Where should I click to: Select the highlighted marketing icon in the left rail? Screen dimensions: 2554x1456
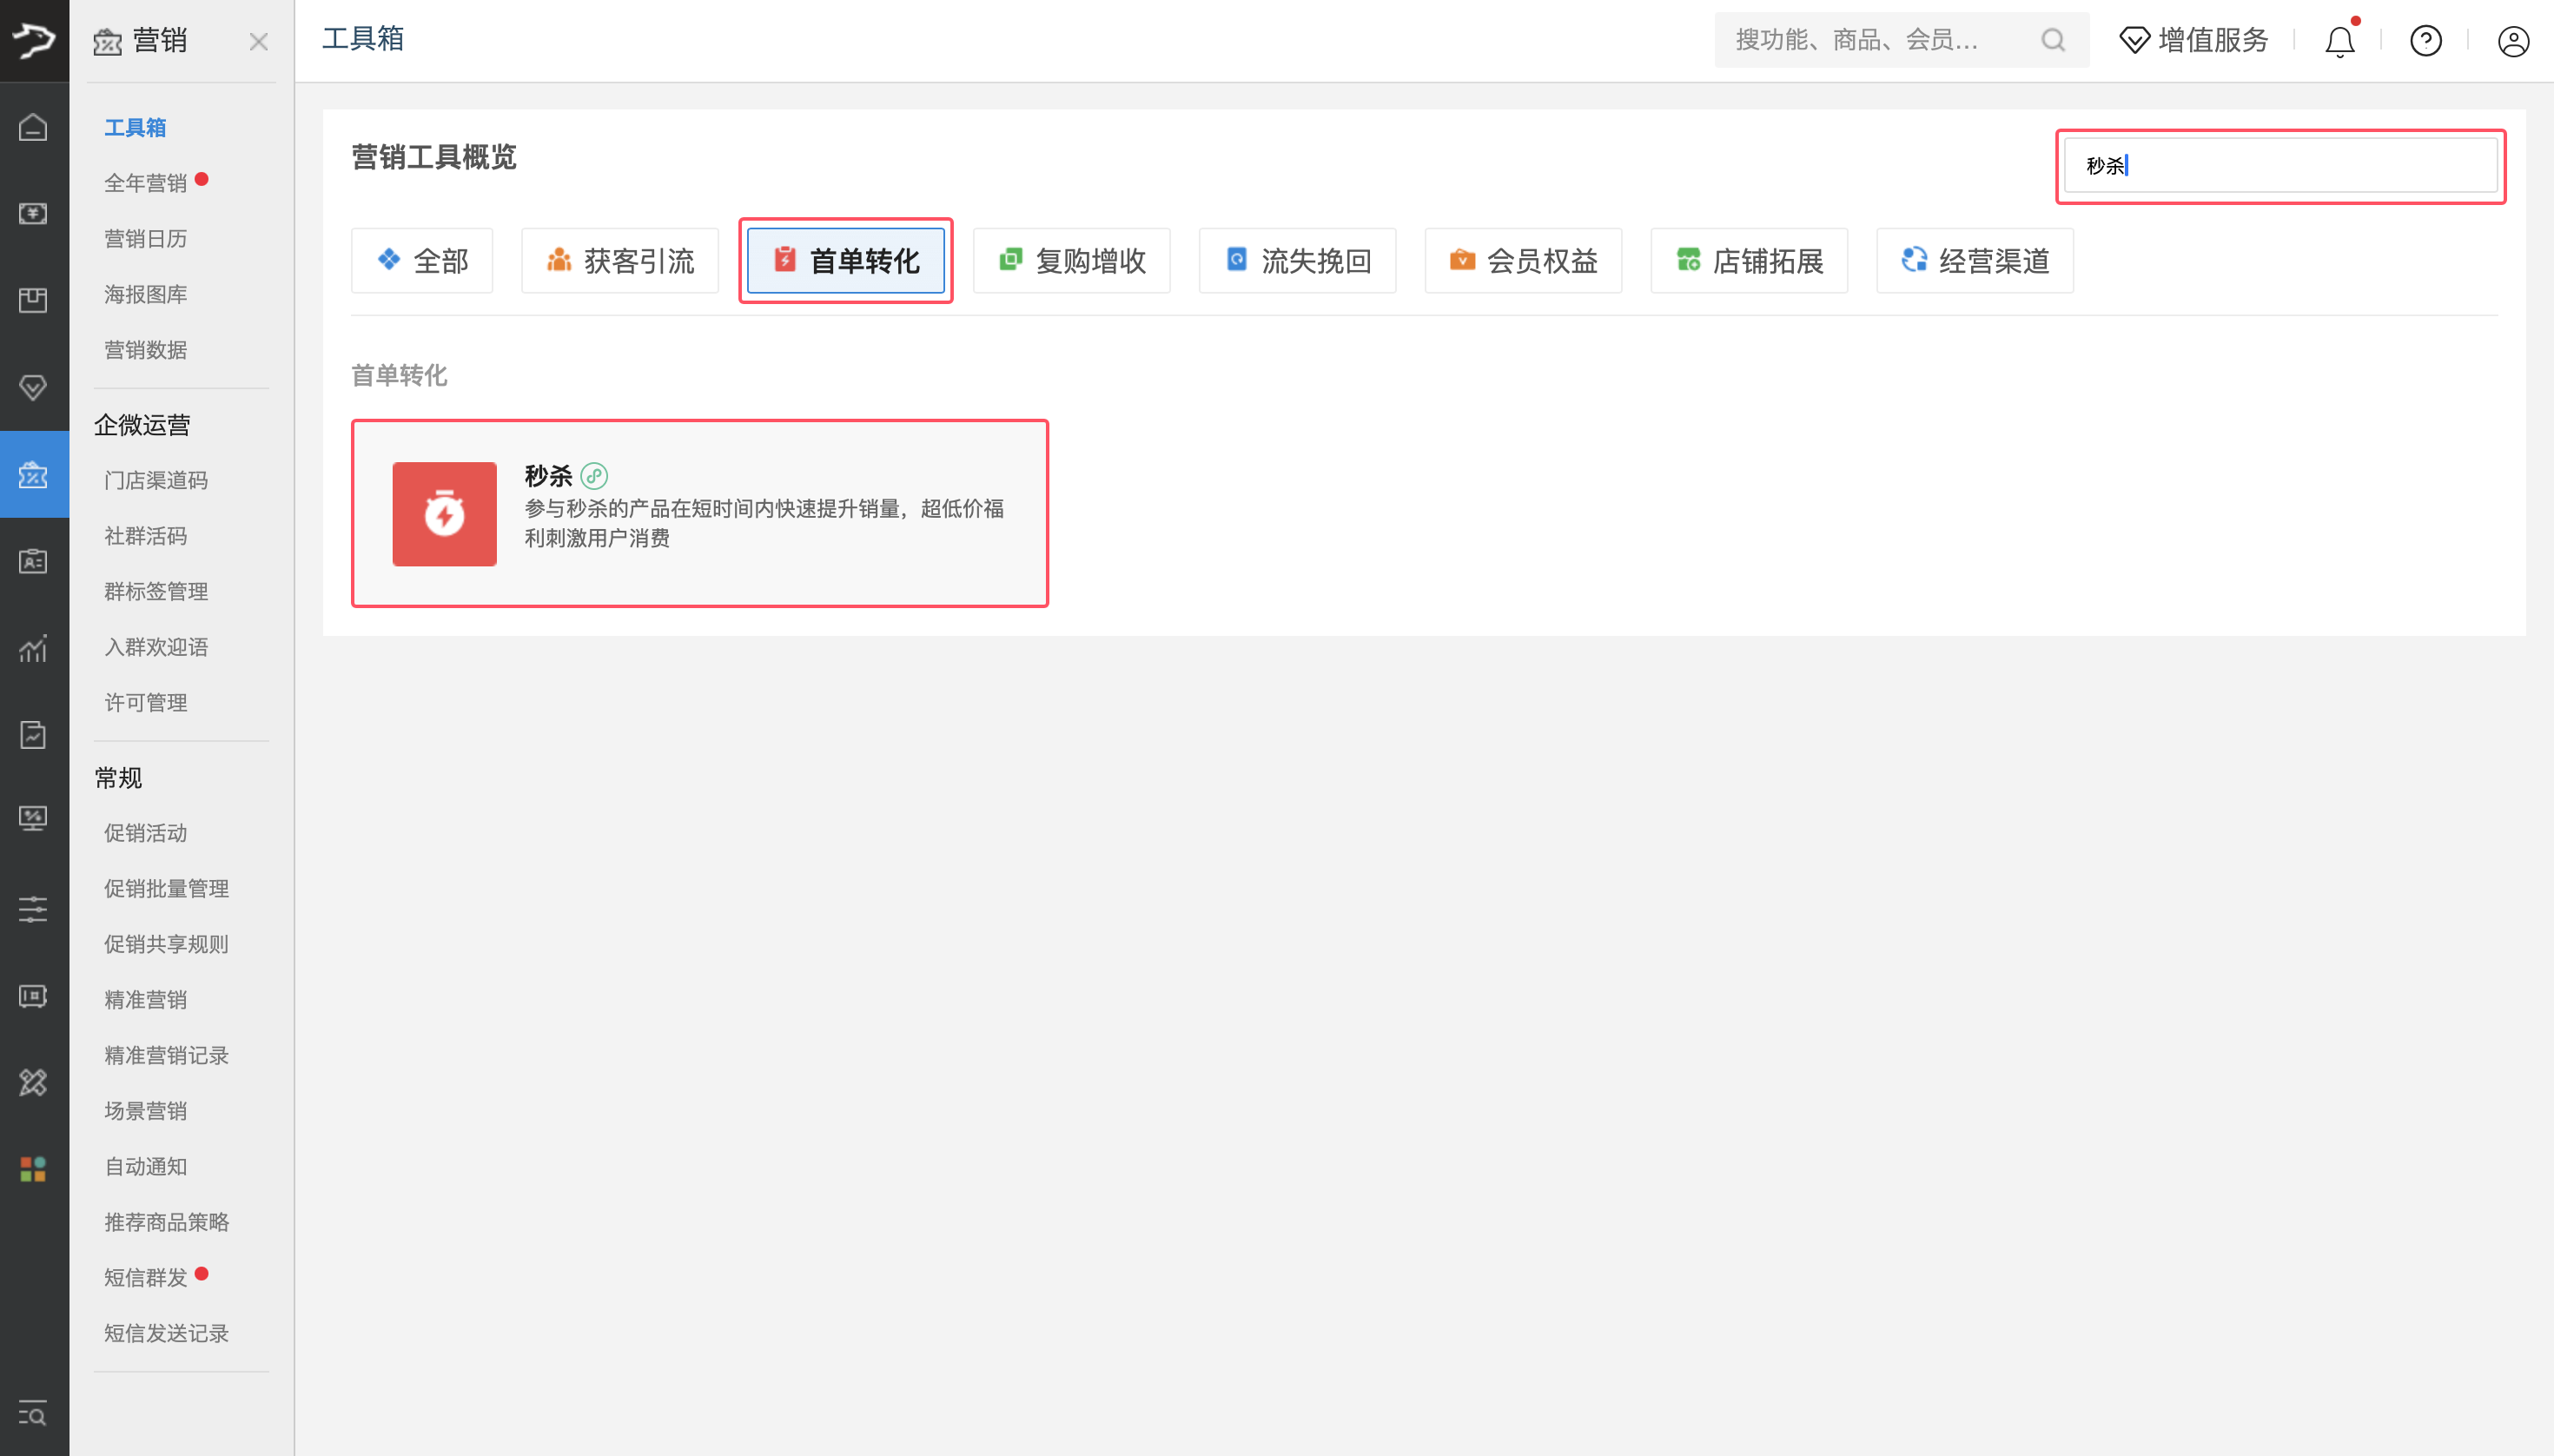[x=33, y=474]
